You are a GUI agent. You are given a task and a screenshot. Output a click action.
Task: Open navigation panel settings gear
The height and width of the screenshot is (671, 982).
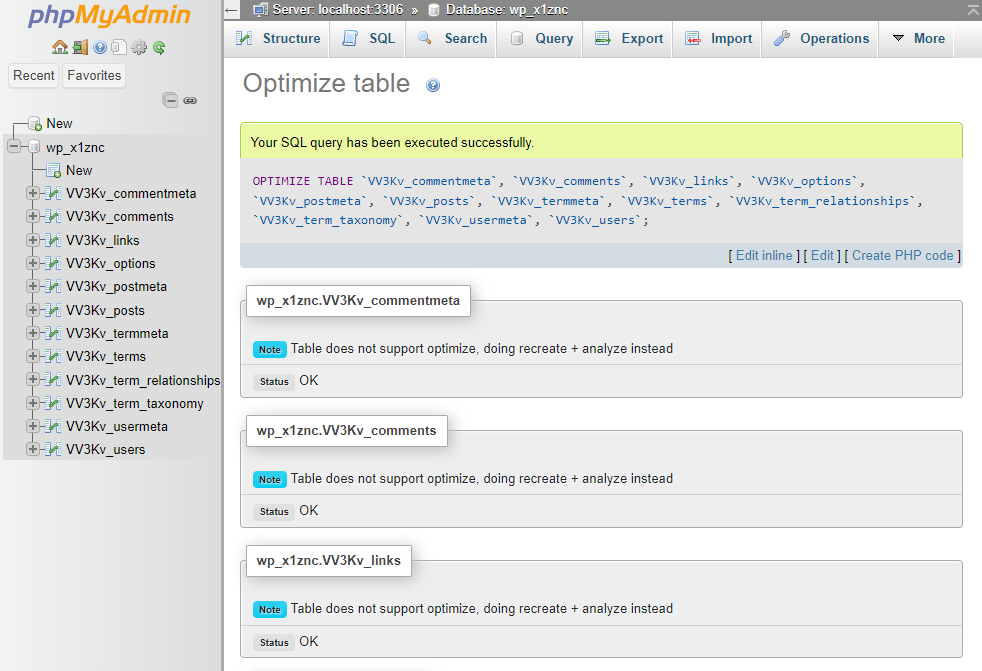point(139,47)
